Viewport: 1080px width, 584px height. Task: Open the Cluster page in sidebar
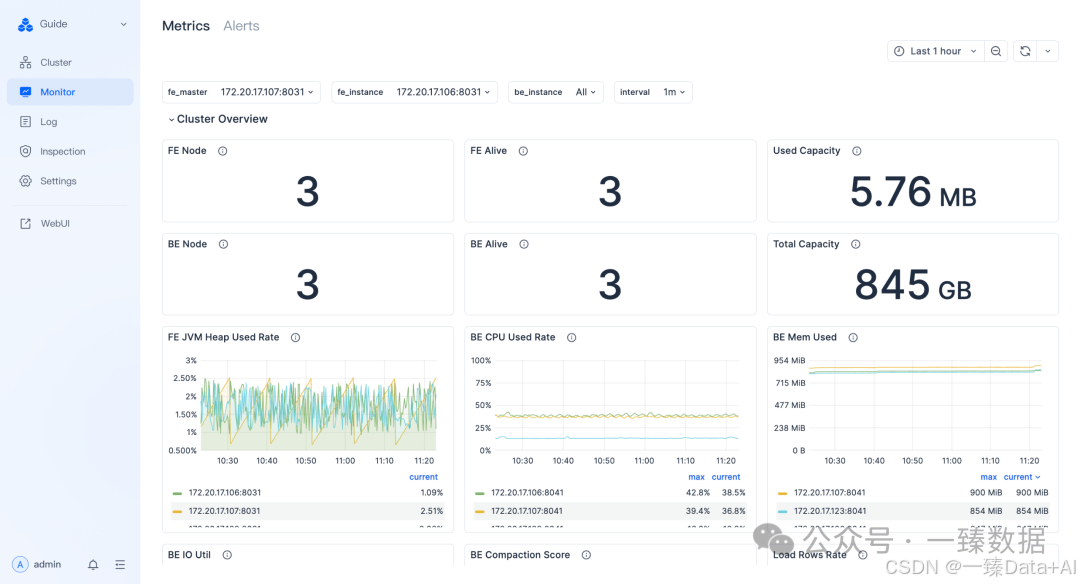(70, 63)
